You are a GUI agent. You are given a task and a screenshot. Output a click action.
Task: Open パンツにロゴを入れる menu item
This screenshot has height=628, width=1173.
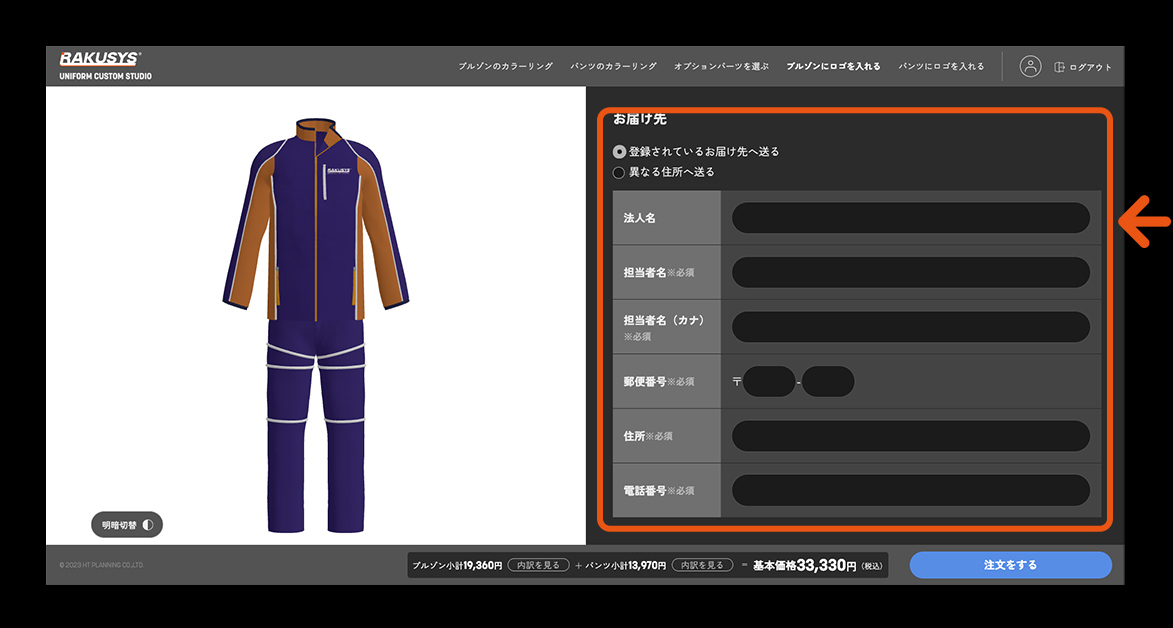click(941, 66)
